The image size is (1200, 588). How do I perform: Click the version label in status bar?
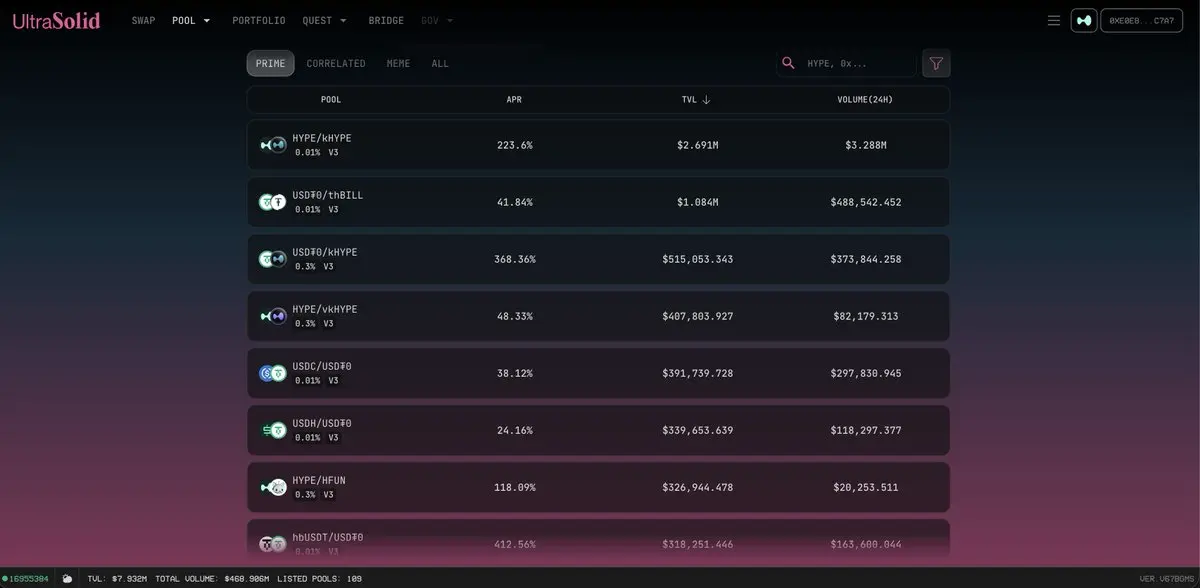[x=1167, y=578]
